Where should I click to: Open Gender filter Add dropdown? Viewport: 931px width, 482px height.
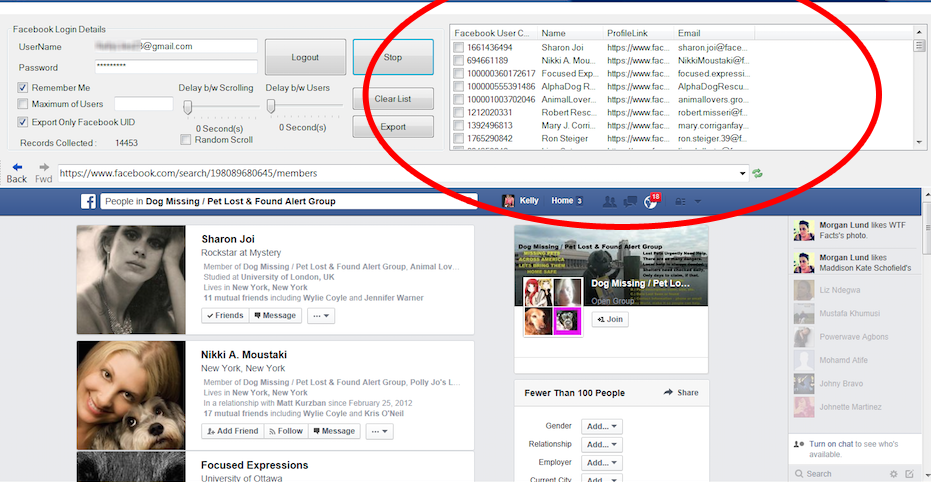[601, 426]
